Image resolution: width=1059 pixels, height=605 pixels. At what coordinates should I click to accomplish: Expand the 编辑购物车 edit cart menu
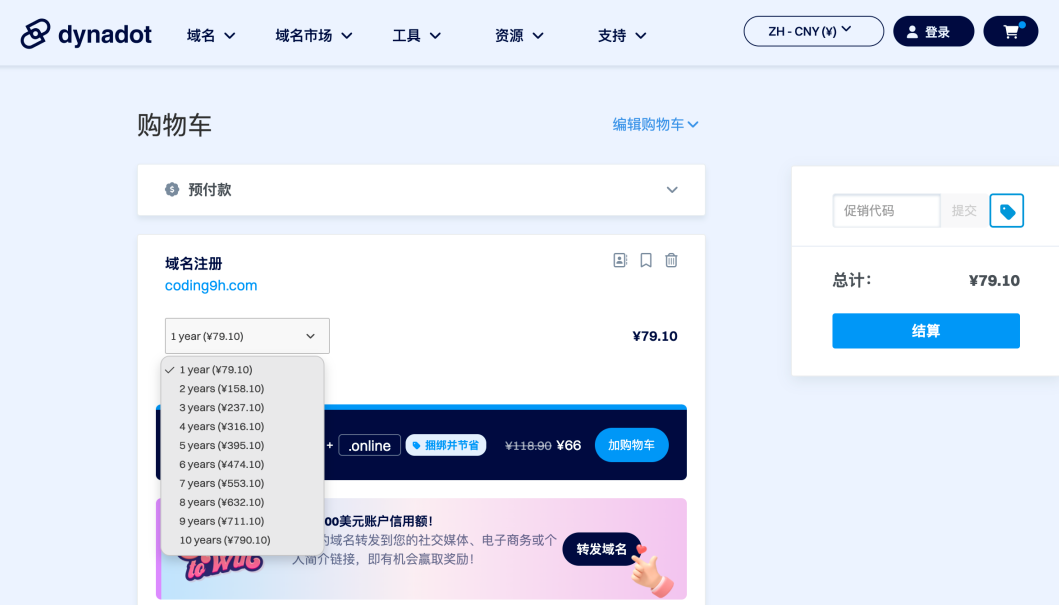pos(655,125)
